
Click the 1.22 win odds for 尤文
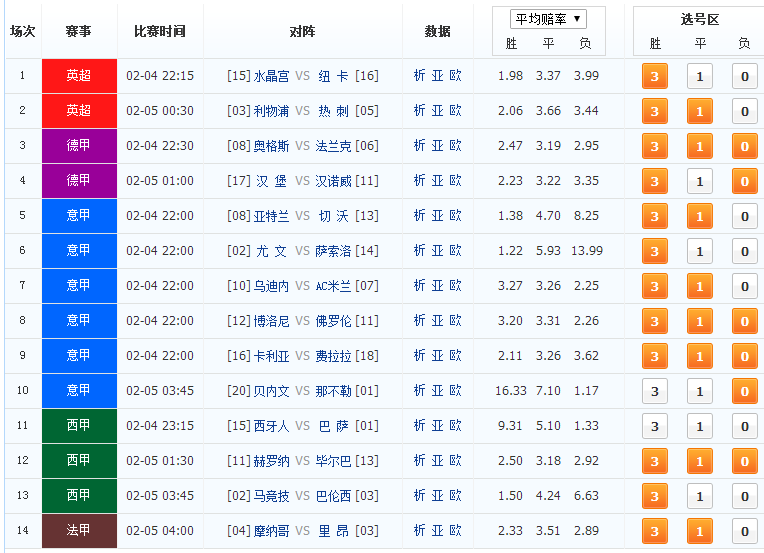pos(510,251)
